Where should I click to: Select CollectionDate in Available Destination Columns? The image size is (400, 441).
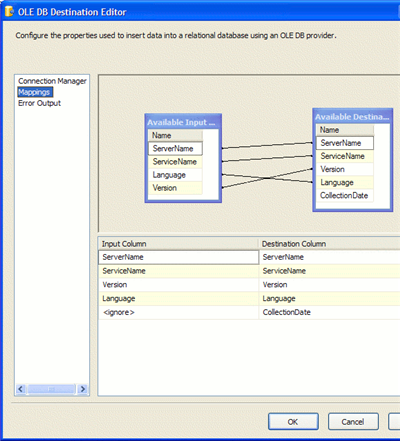tap(345, 195)
